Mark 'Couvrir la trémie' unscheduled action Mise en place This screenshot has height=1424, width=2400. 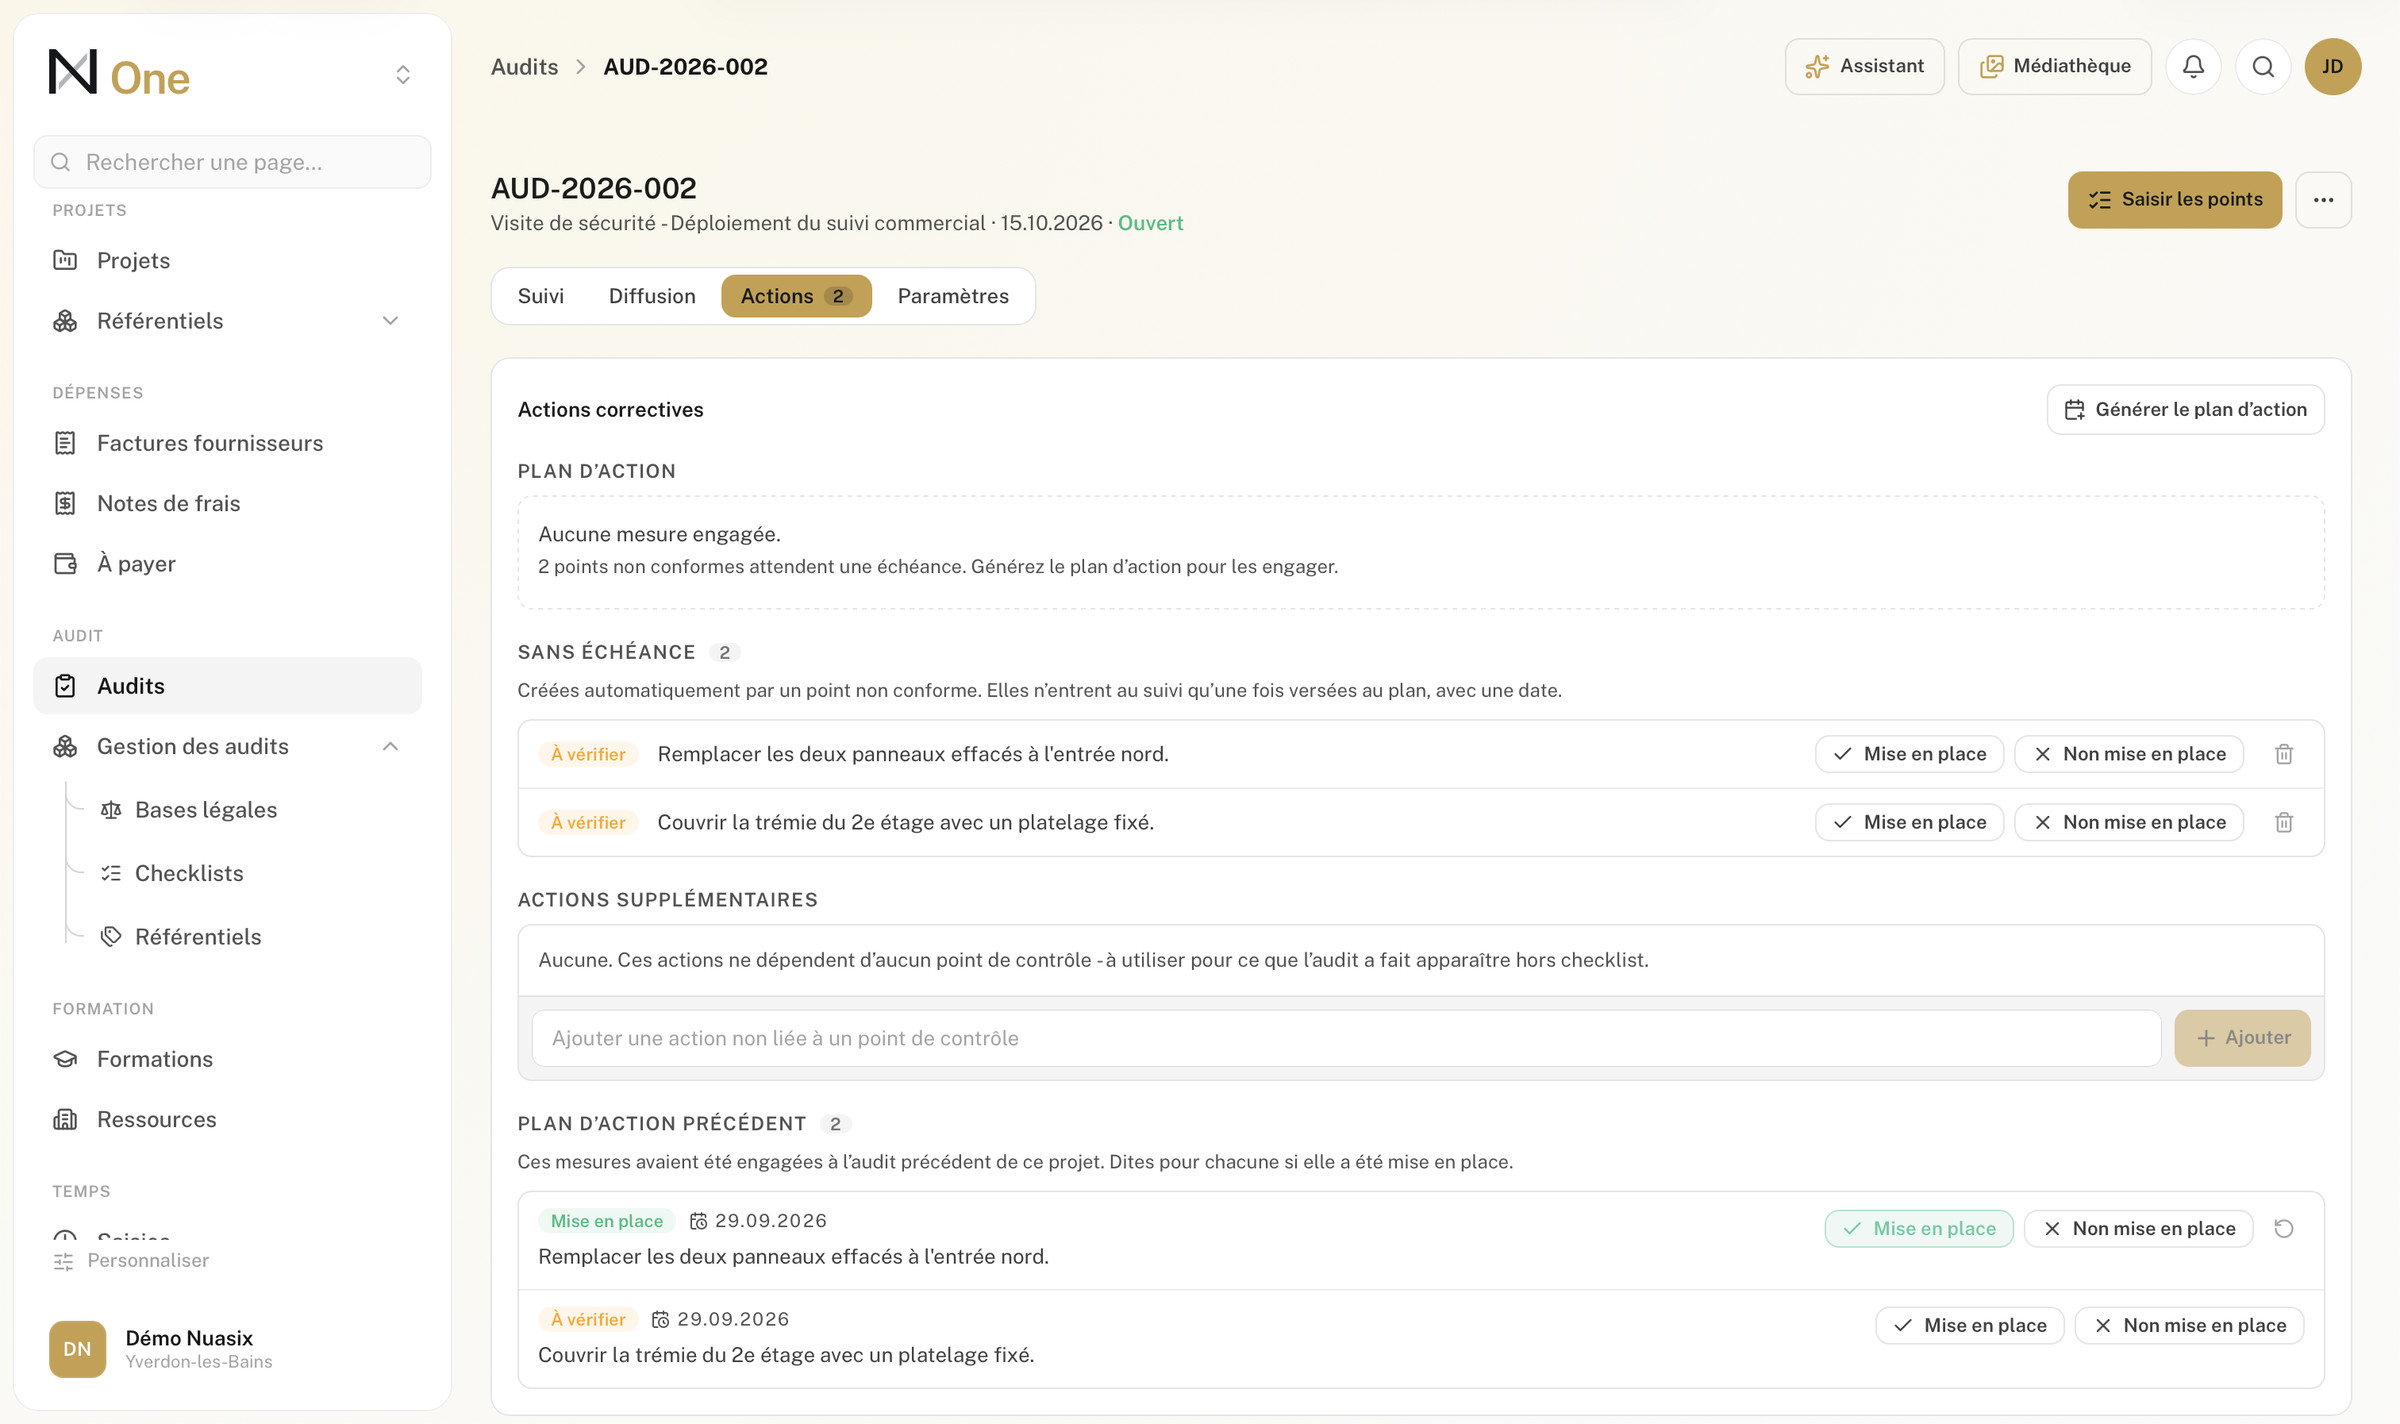coord(1909,822)
